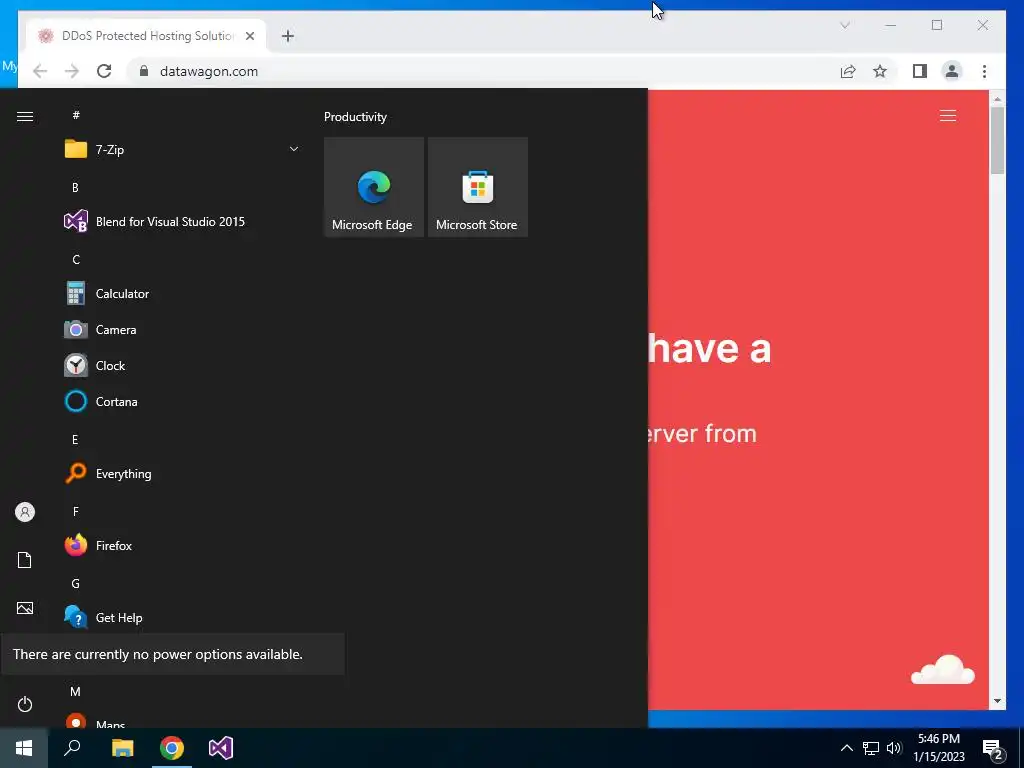Viewport: 1024px width, 768px height.
Task: Open the volume tray icon
Action: 894,748
